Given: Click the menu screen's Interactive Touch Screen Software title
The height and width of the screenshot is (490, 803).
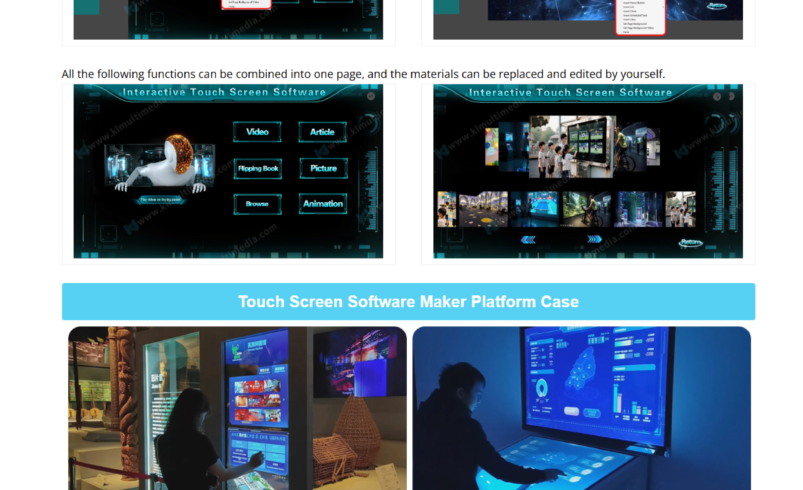Looking at the screenshot, I should [x=224, y=92].
